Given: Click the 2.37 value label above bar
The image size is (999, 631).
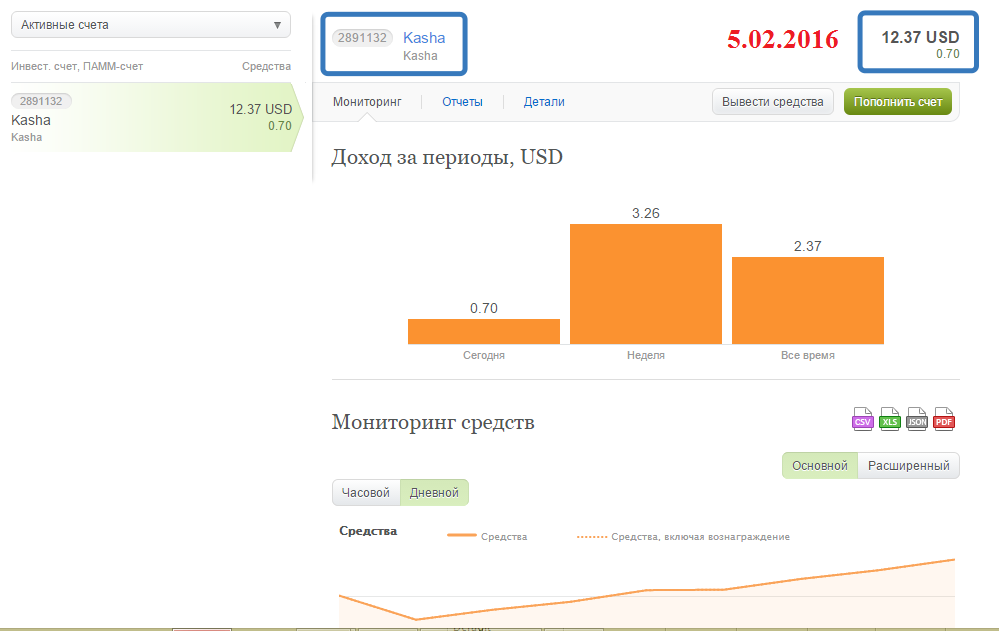Looking at the screenshot, I should 807,246.
